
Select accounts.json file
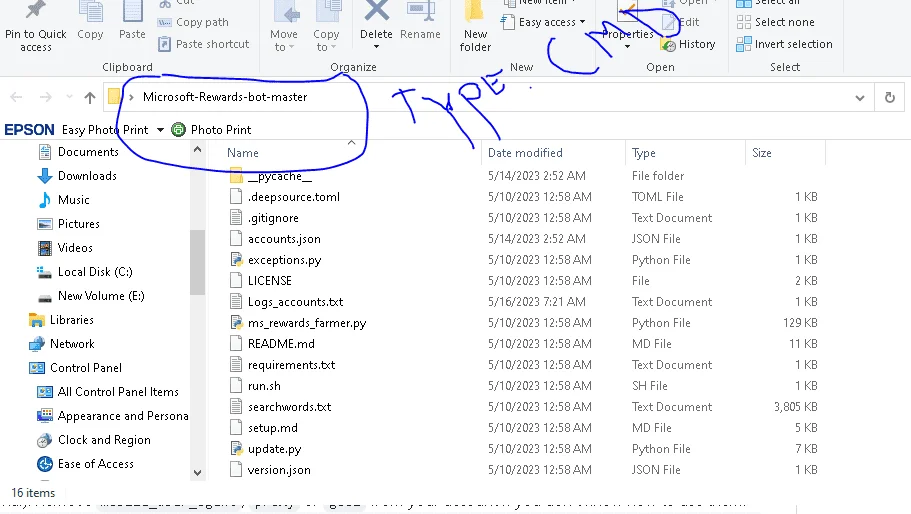(x=284, y=239)
